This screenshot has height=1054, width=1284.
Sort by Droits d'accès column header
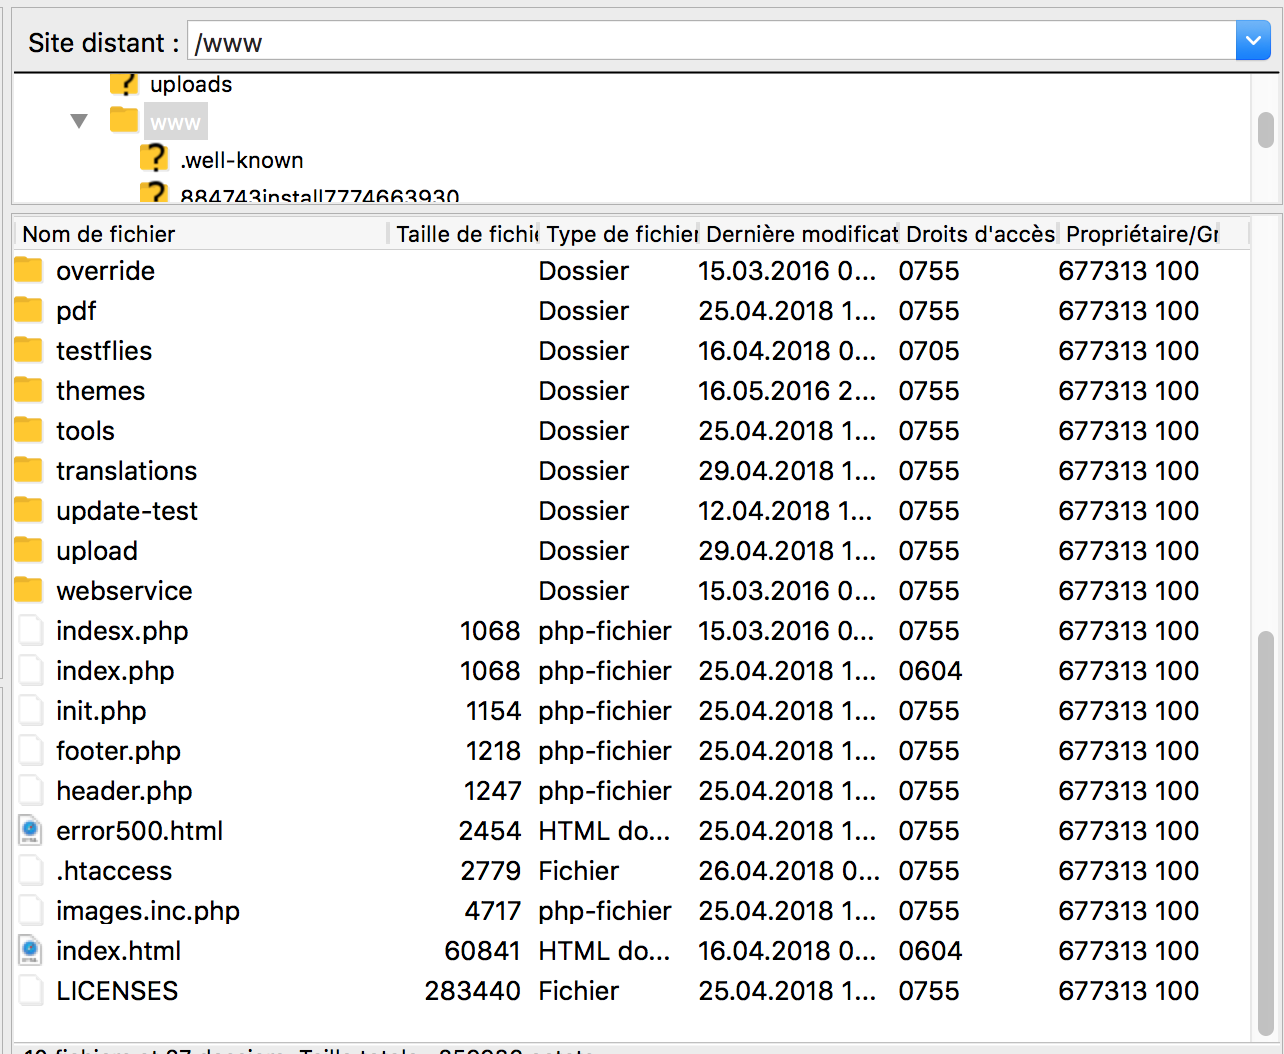point(979,234)
